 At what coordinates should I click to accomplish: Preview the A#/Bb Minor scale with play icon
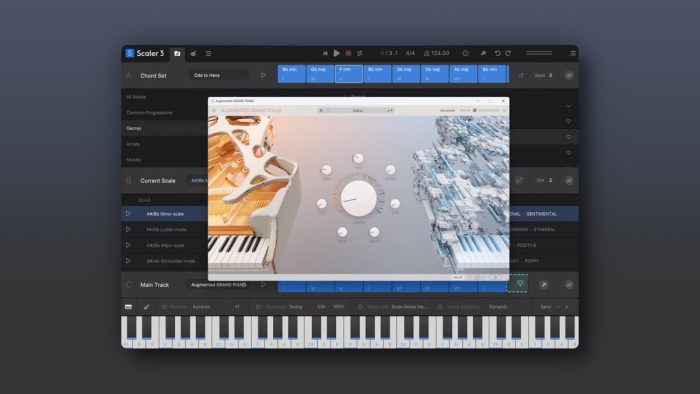click(128, 214)
